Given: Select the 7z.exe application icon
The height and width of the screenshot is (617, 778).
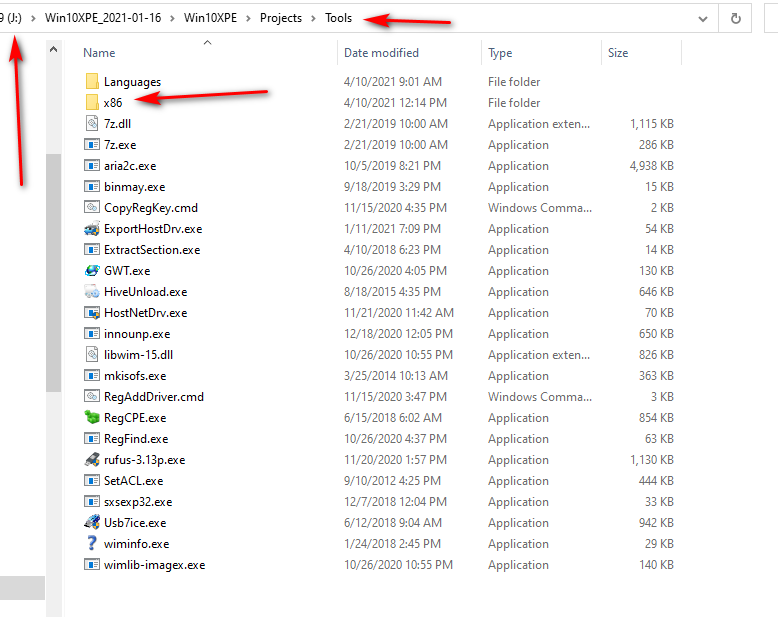Looking at the screenshot, I should 92,144.
